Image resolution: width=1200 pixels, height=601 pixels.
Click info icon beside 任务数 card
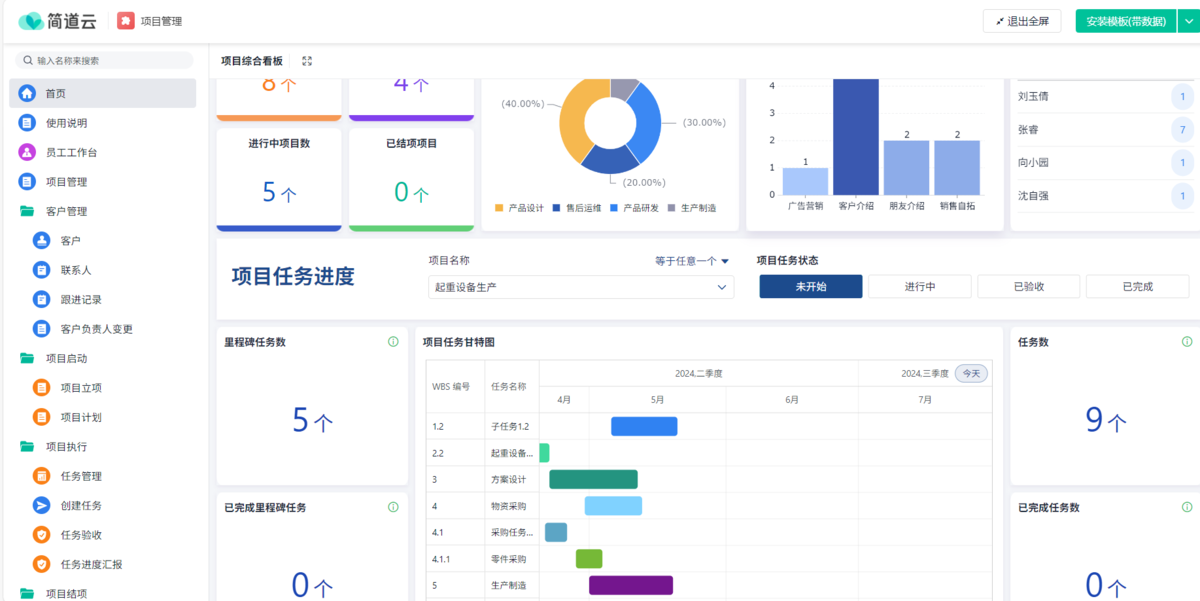coord(1186,342)
